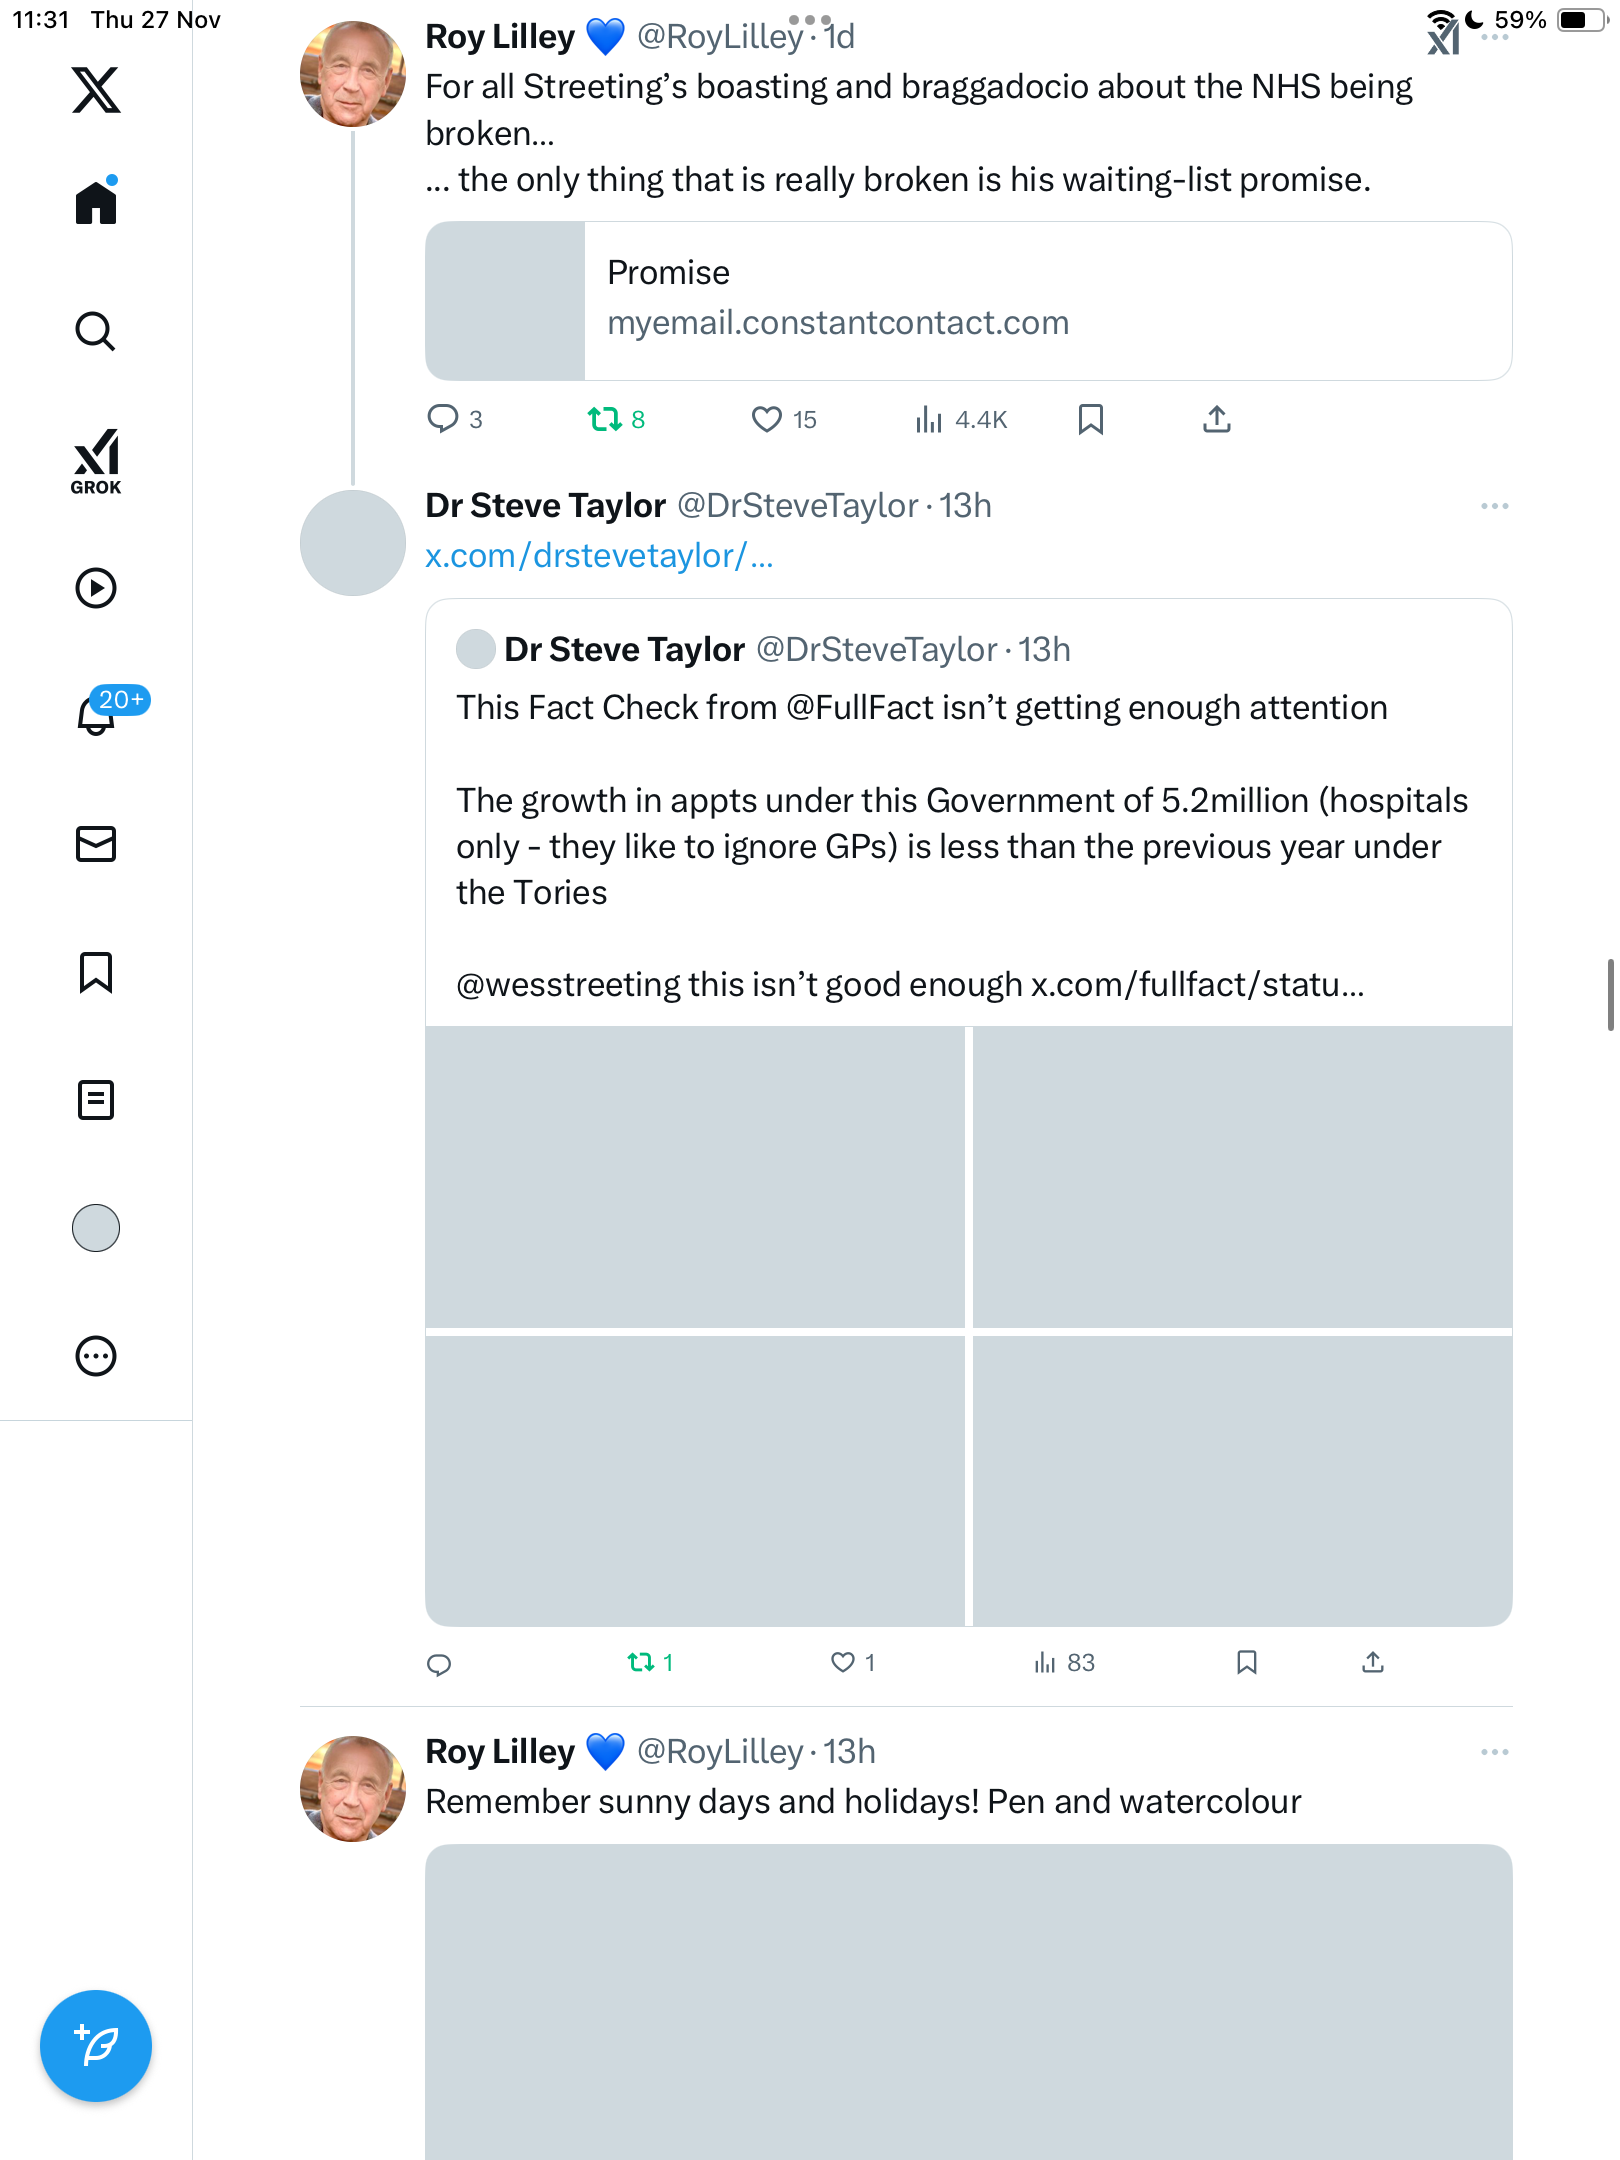Go to the Home timeline

point(96,203)
